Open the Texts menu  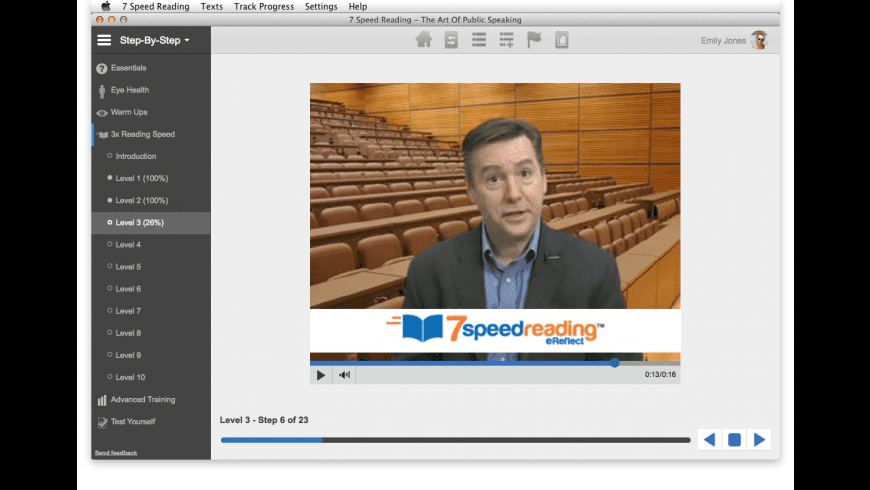point(211,7)
